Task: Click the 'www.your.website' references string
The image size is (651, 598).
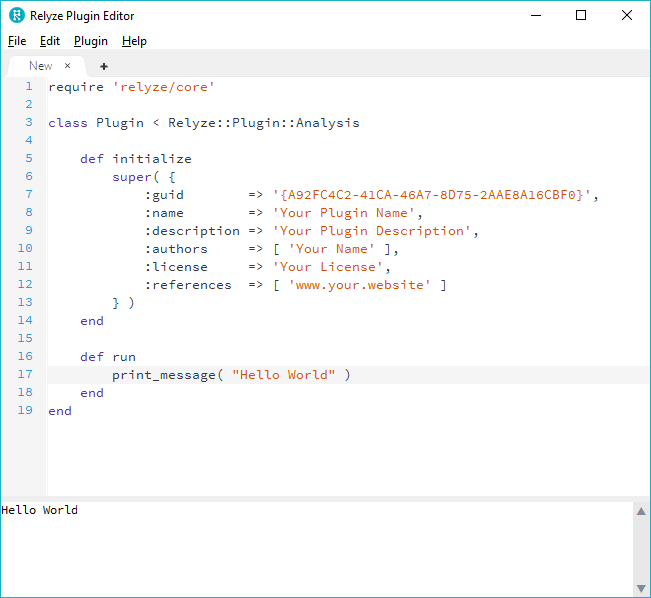Action: click(x=360, y=285)
